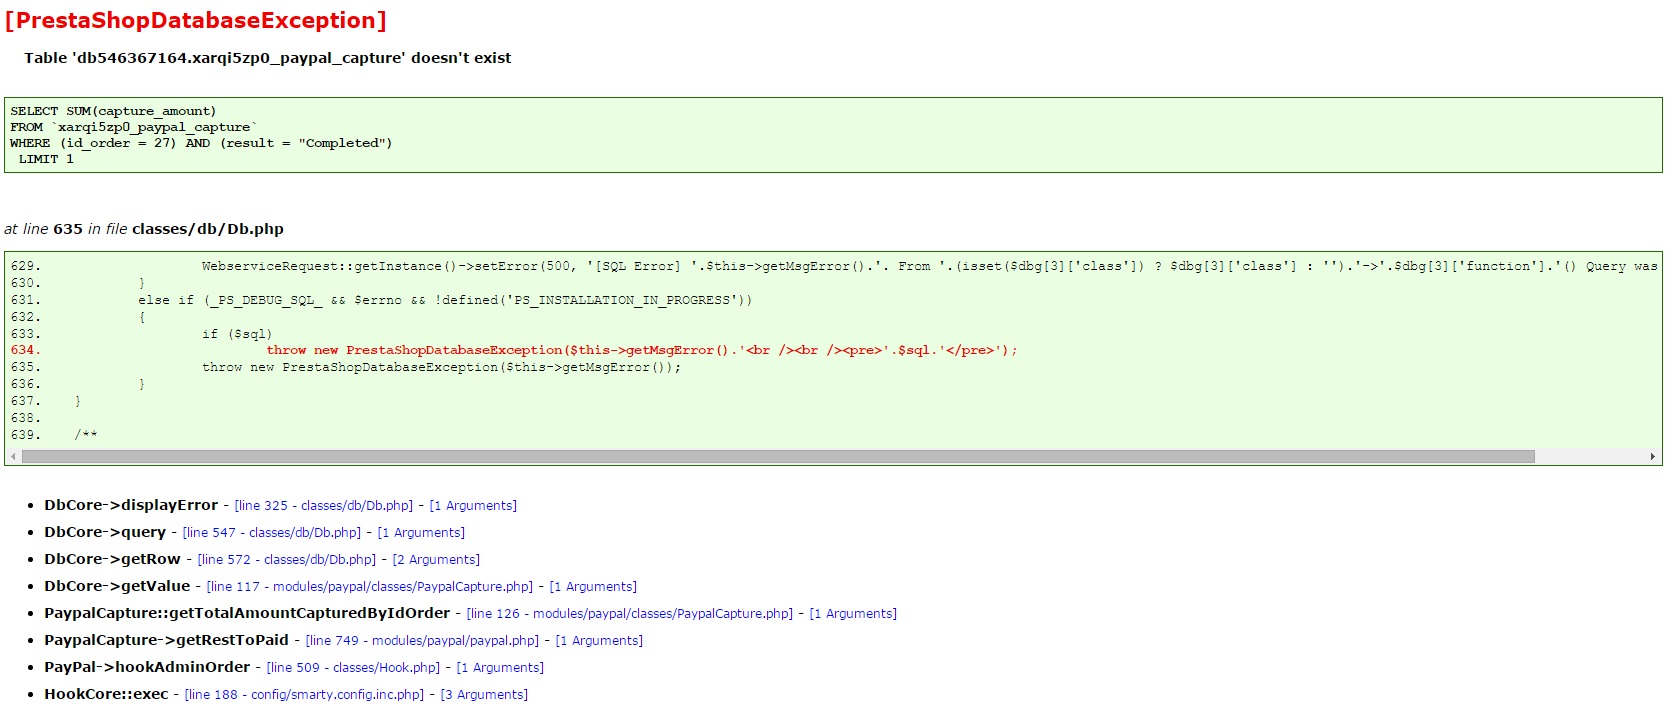Screen dimensions: 1671x726
Task: Show '1 Arguments' for DbCore->displayError
Action: tap(473, 506)
